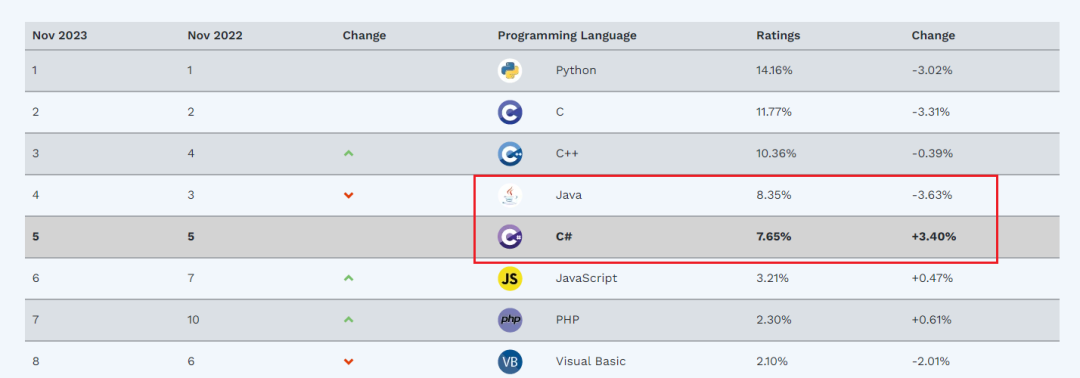Screen dimensions: 1080x378
Task: Click the green up arrow in JavaScript row
Action: pyautogui.click(x=349, y=278)
